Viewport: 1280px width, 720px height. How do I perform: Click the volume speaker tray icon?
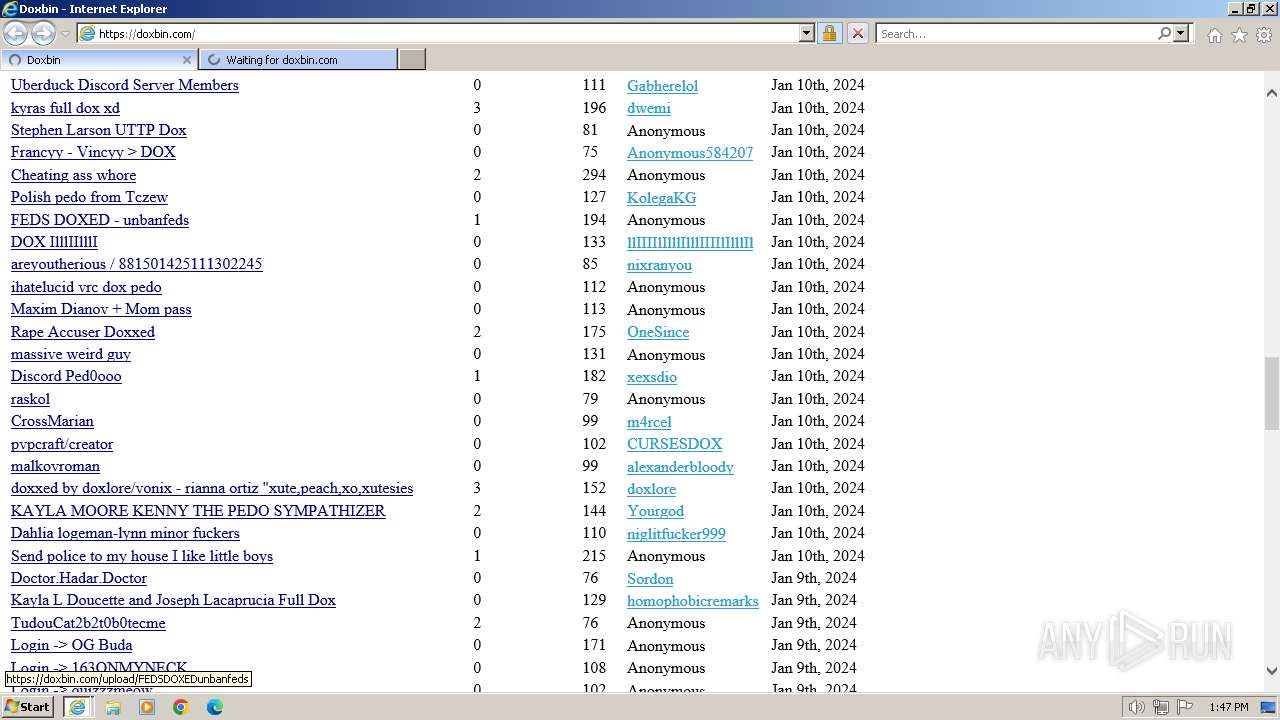coord(1137,707)
